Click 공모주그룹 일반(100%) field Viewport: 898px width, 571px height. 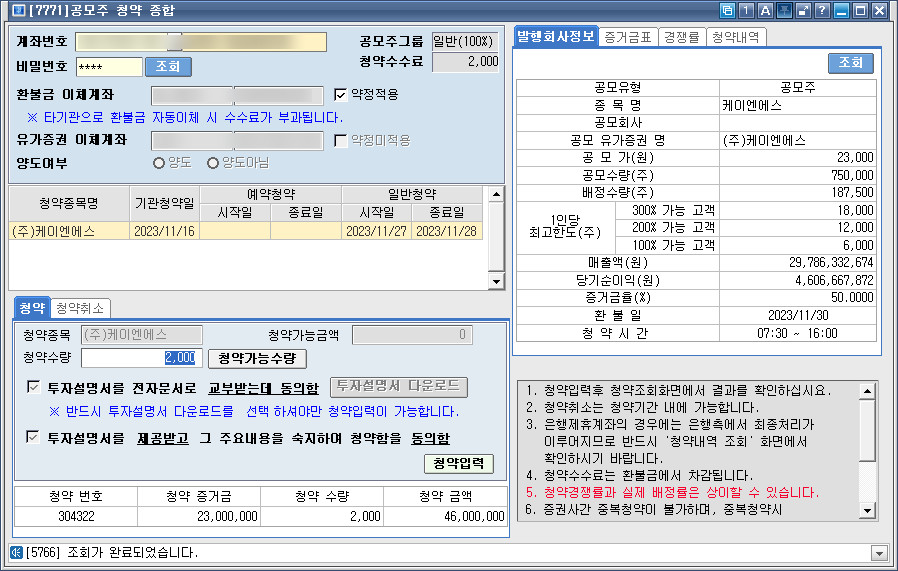(x=466, y=41)
